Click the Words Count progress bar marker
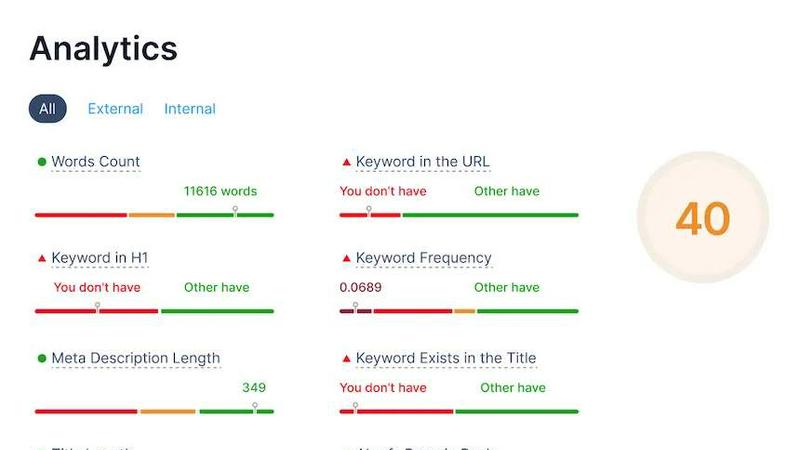This screenshot has width=800, height=450. tap(236, 211)
